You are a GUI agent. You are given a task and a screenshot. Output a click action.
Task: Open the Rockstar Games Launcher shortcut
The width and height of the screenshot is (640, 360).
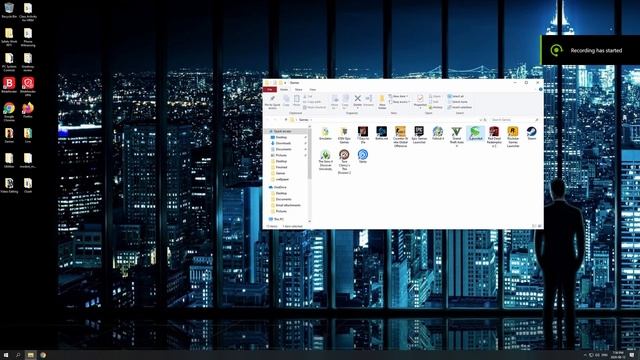click(x=513, y=137)
